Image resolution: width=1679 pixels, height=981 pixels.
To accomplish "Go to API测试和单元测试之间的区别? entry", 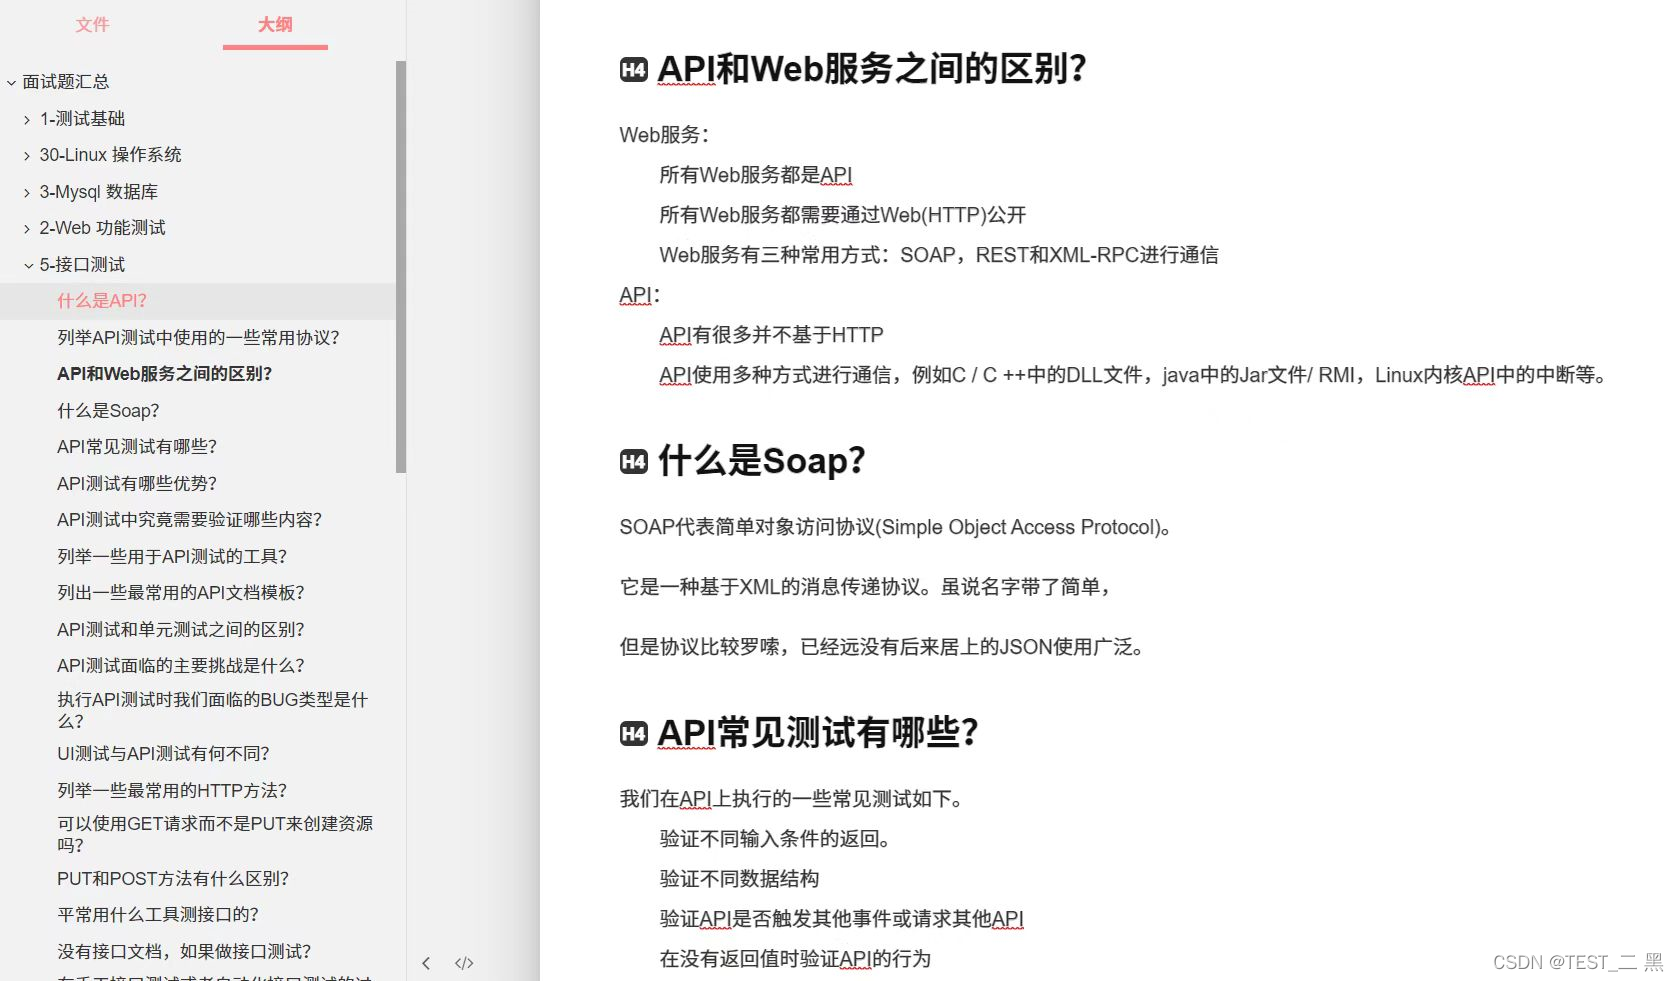I will (x=181, y=630).
